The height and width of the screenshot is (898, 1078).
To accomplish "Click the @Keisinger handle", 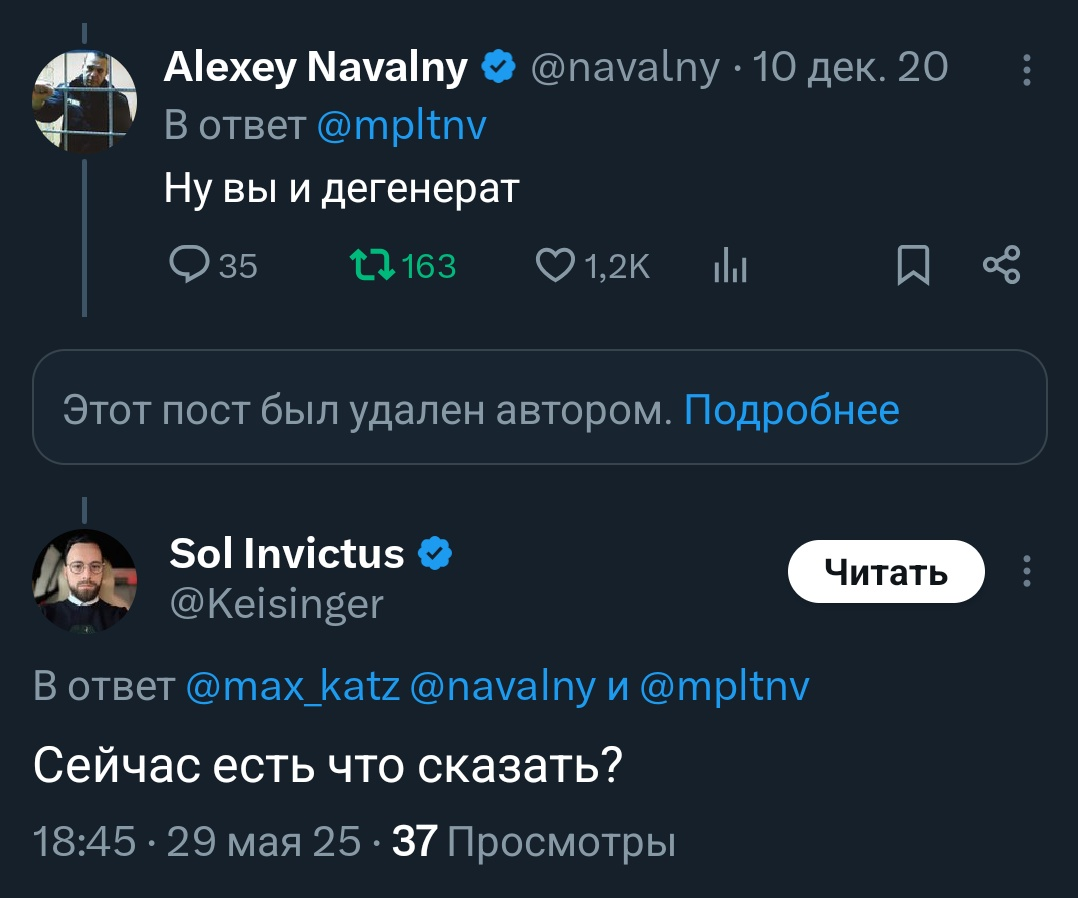I will click(x=276, y=603).
